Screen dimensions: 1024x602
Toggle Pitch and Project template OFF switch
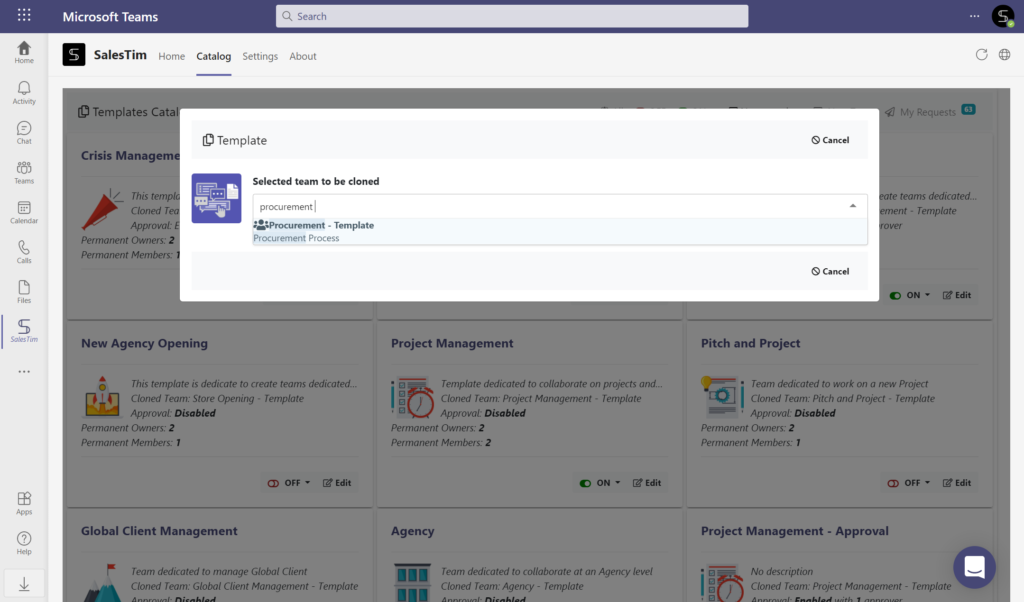[893, 483]
